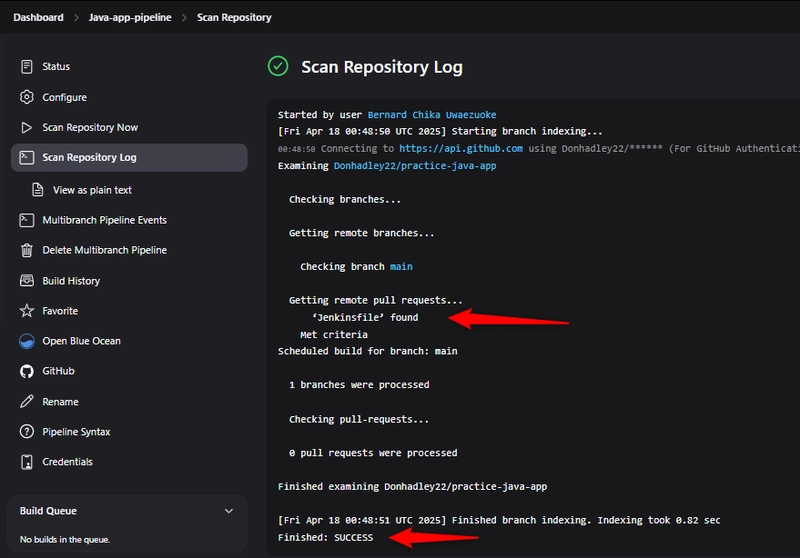Click the Scan Repository Log terminal icon
This screenshot has height=558, width=800.
click(x=27, y=158)
